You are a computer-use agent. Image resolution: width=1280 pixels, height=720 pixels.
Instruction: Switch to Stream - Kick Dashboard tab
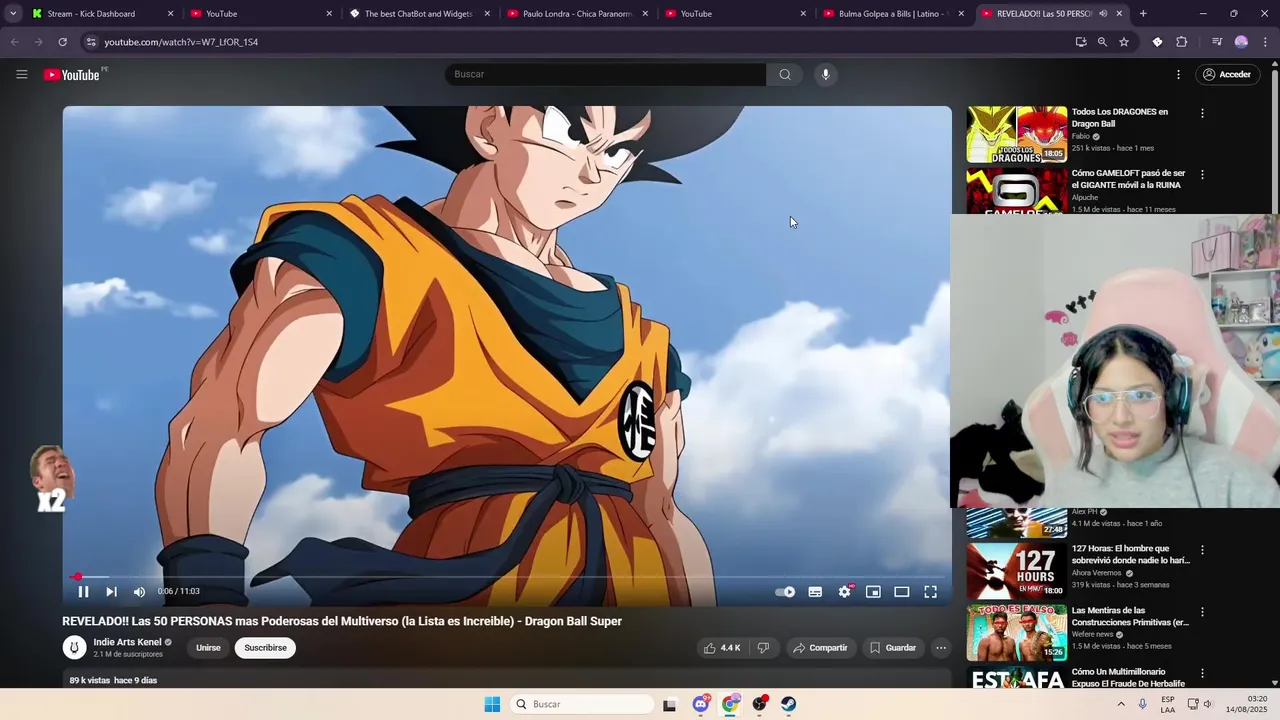point(103,14)
